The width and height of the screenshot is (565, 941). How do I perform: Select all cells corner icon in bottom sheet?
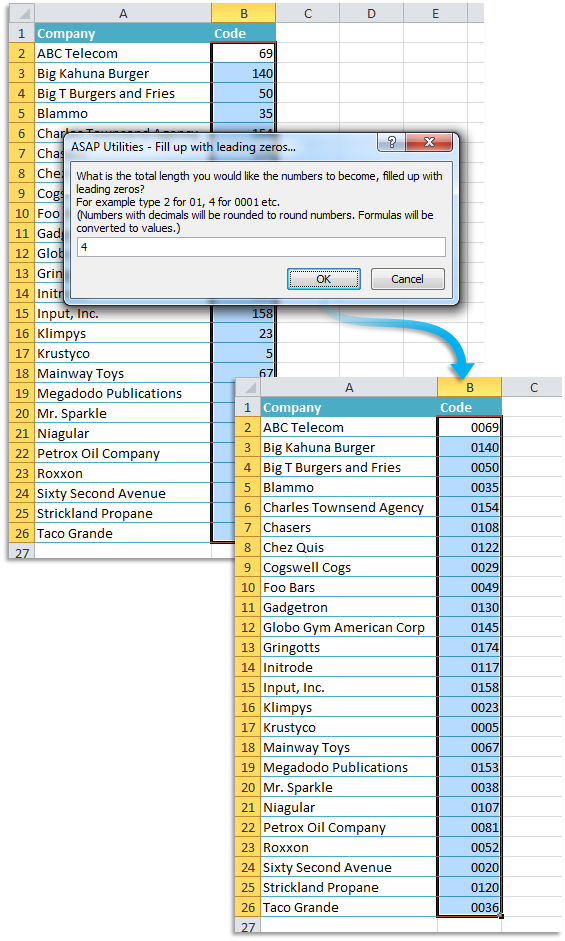click(x=247, y=388)
